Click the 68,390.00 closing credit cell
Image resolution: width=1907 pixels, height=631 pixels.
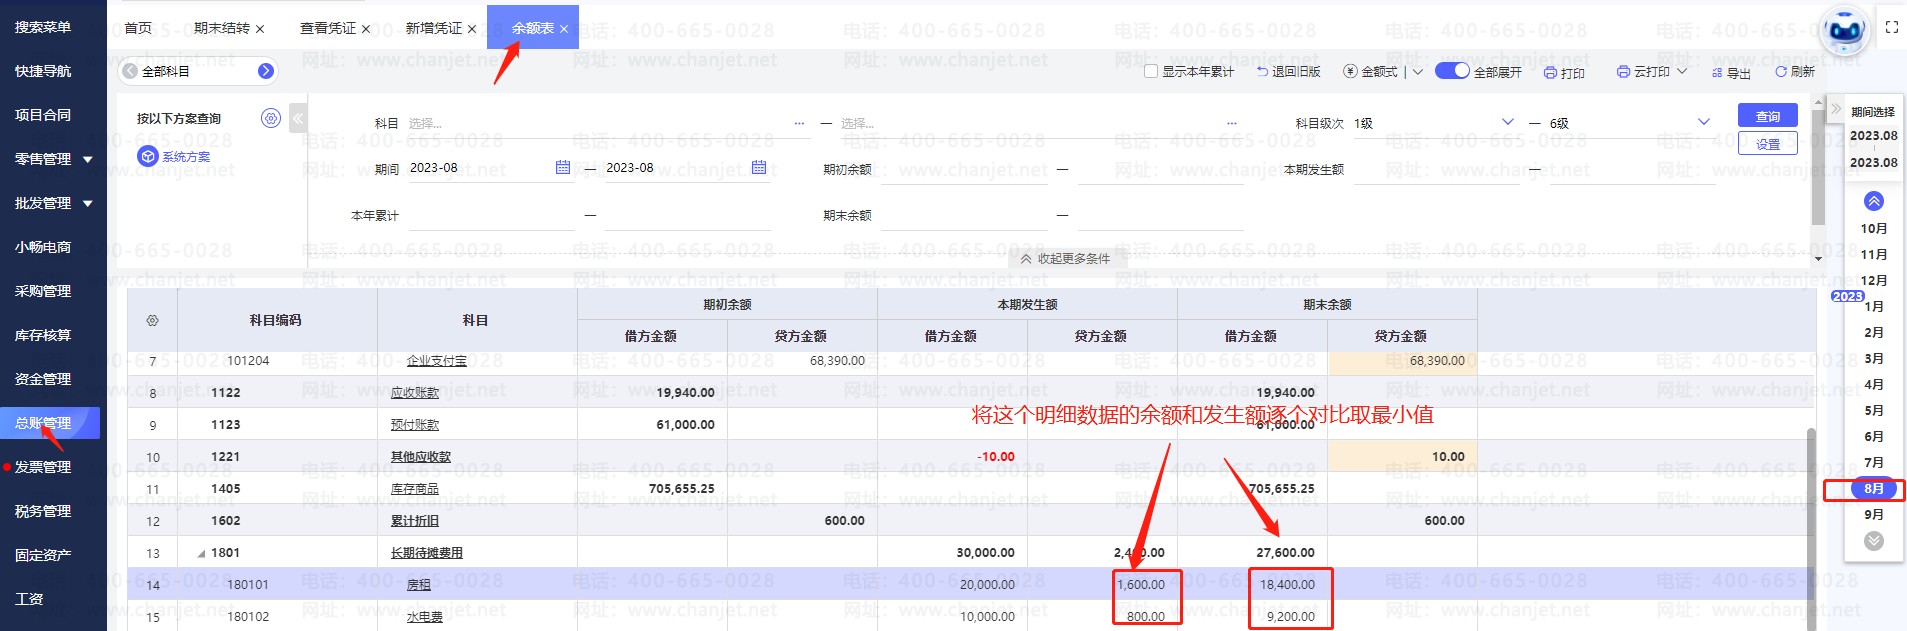(x=1402, y=361)
